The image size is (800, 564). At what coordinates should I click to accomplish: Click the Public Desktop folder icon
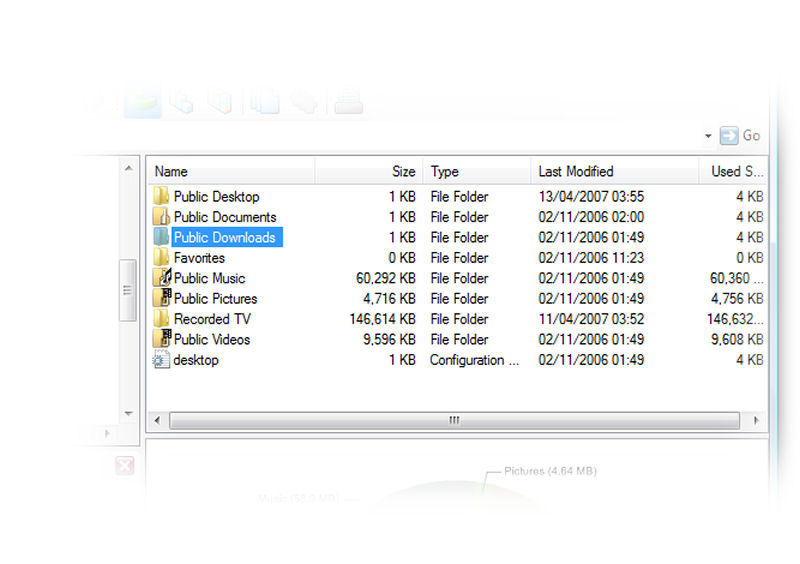tap(161, 196)
